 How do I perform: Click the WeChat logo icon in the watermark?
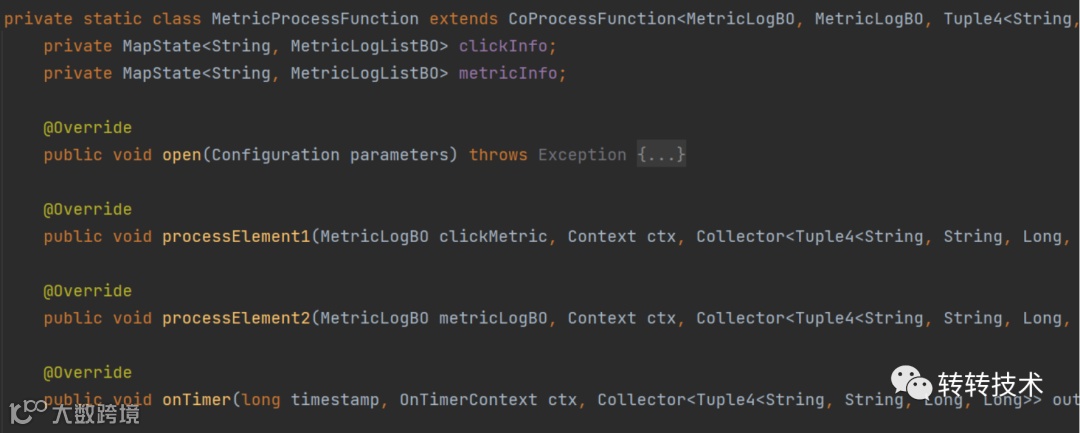click(911, 384)
